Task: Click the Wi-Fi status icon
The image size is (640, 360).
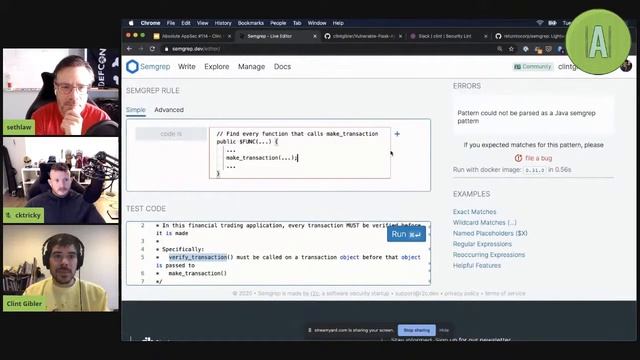Action: pyautogui.click(x=540, y=23)
